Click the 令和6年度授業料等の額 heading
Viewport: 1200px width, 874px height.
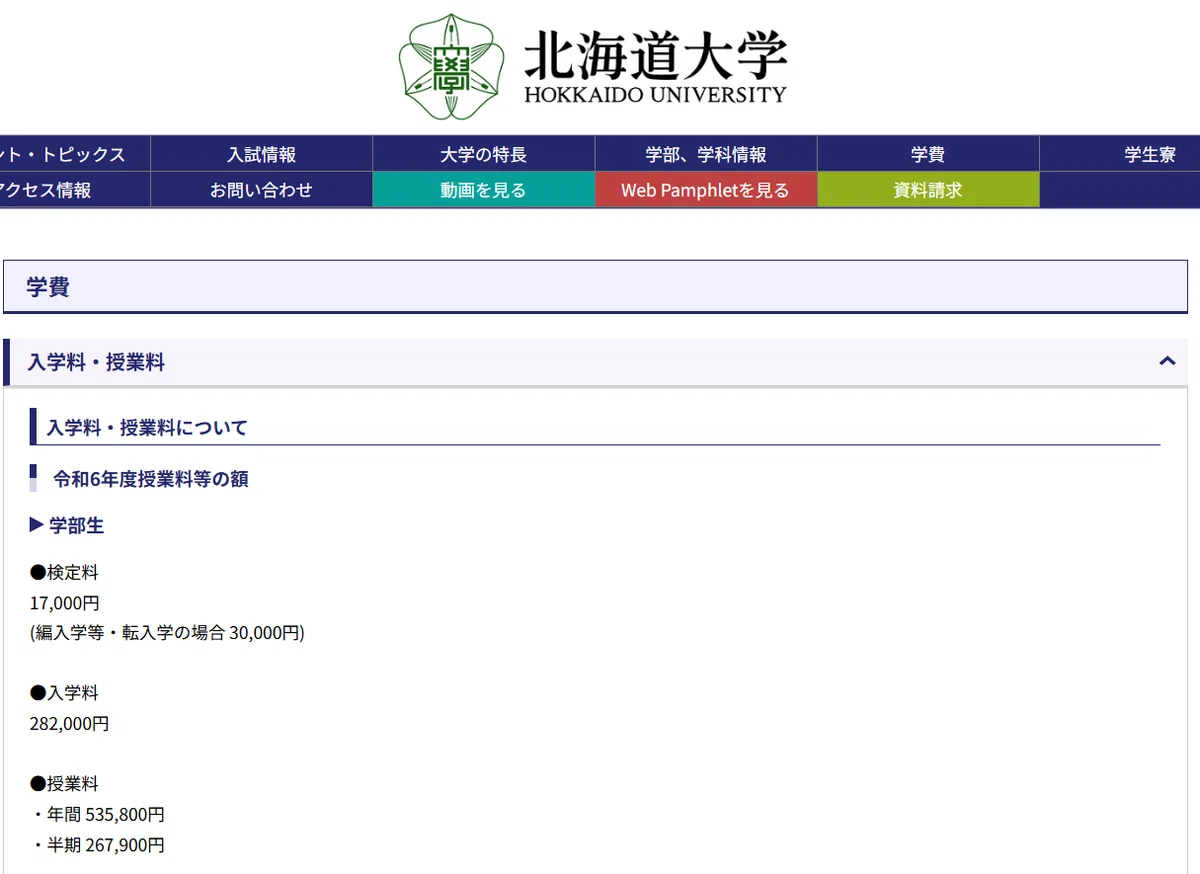pos(151,479)
